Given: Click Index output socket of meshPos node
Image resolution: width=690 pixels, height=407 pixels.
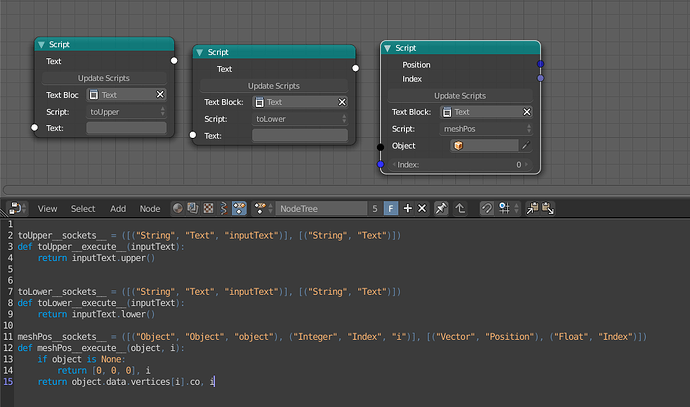Looking at the screenshot, I should pyautogui.click(x=540, y=78).
